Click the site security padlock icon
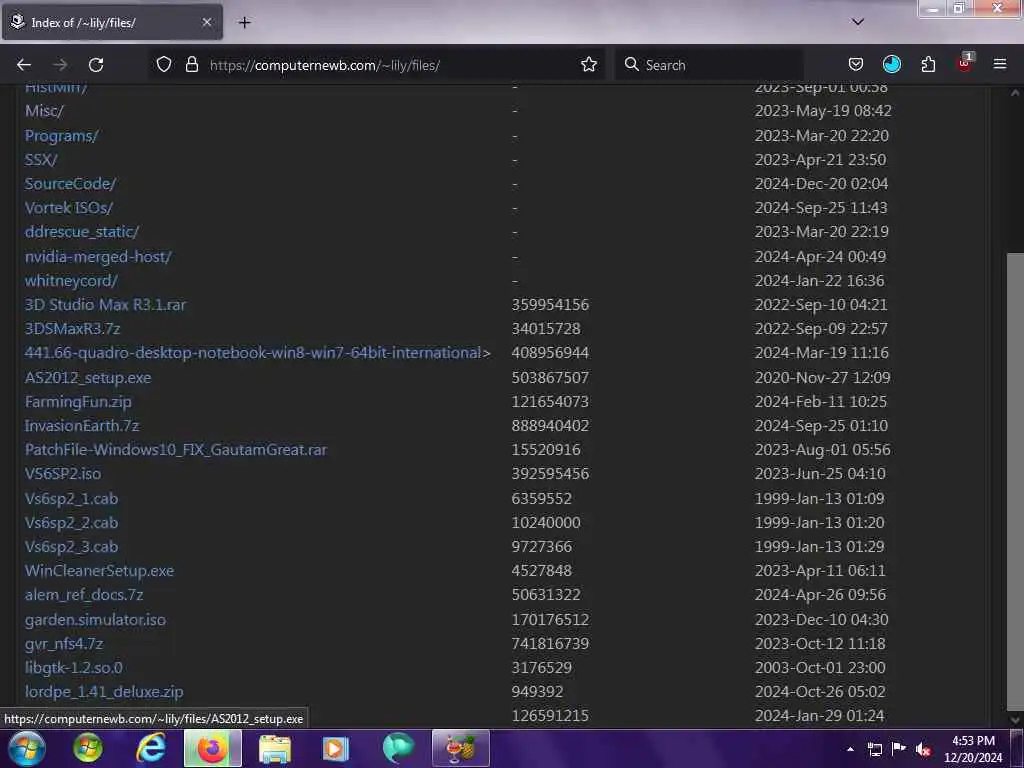Screen dimensions: 1024x768 point(191,64)
